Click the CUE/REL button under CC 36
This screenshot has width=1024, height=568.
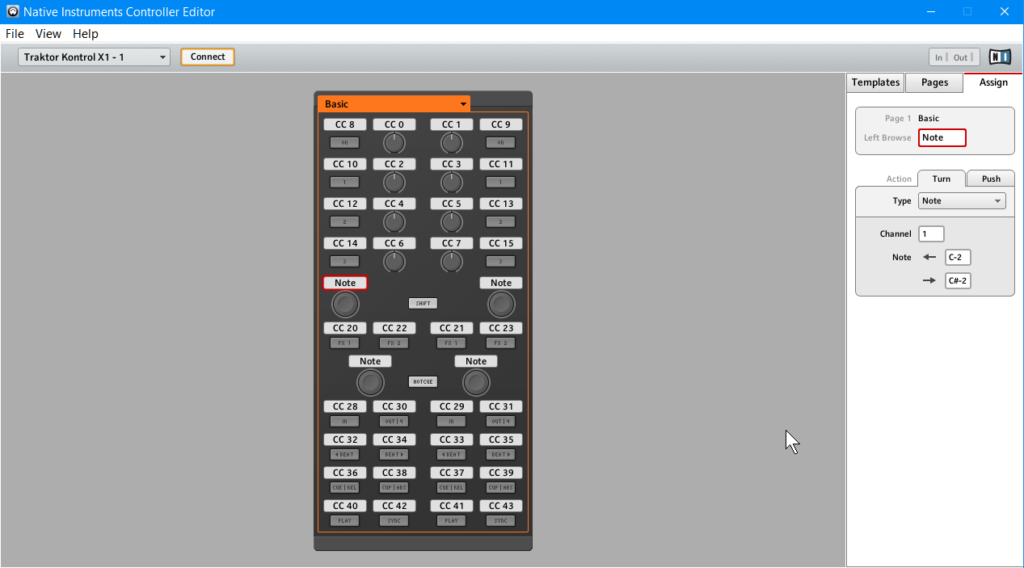click(x=345, y=488)
